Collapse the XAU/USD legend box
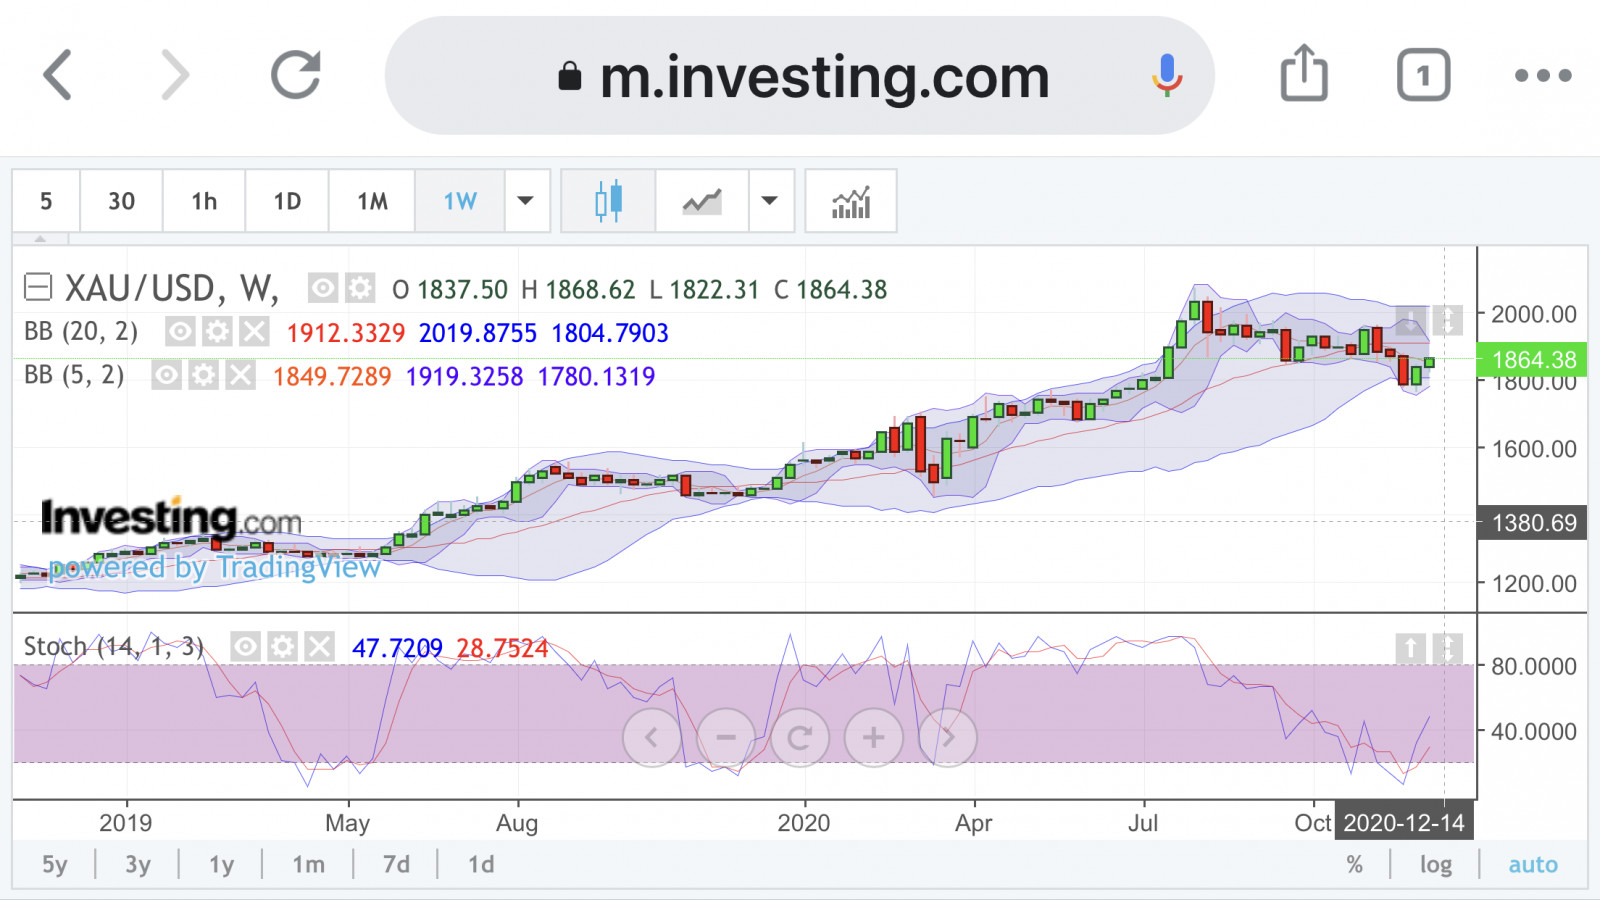The width and height of the screenshot is (1600, 900). [x=38, y=289]
